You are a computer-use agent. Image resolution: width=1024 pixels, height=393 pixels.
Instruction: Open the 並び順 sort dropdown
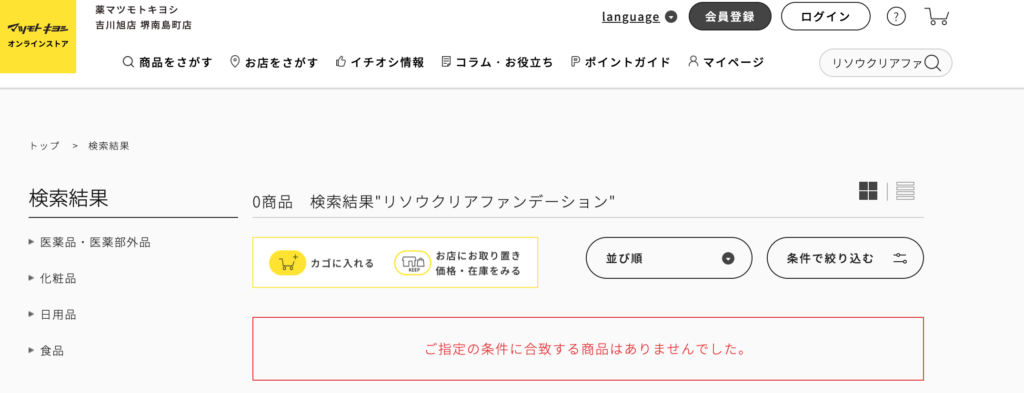click(669, 258)
